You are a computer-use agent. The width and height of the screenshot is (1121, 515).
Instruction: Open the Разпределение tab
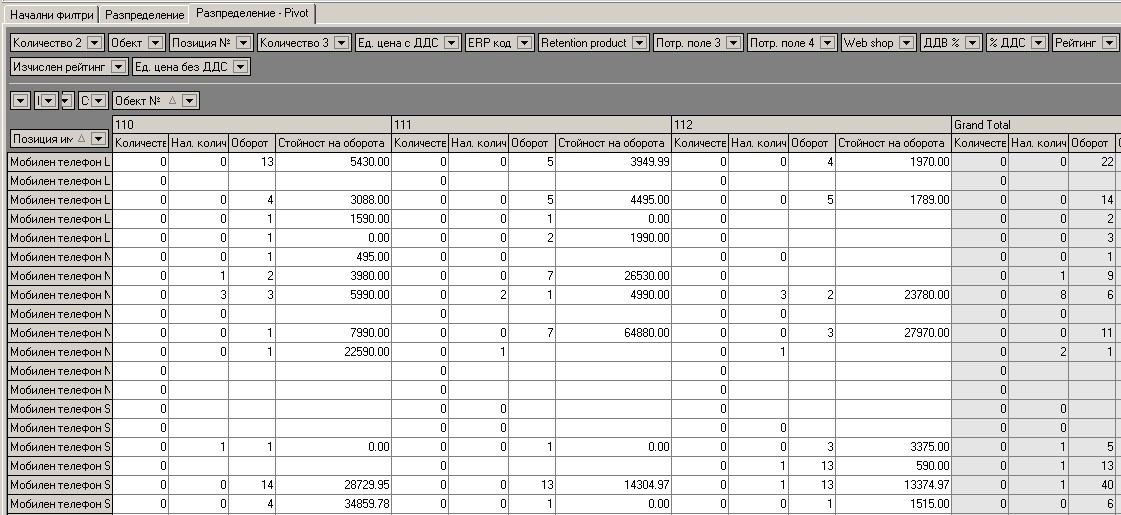(x=144, y=14)
